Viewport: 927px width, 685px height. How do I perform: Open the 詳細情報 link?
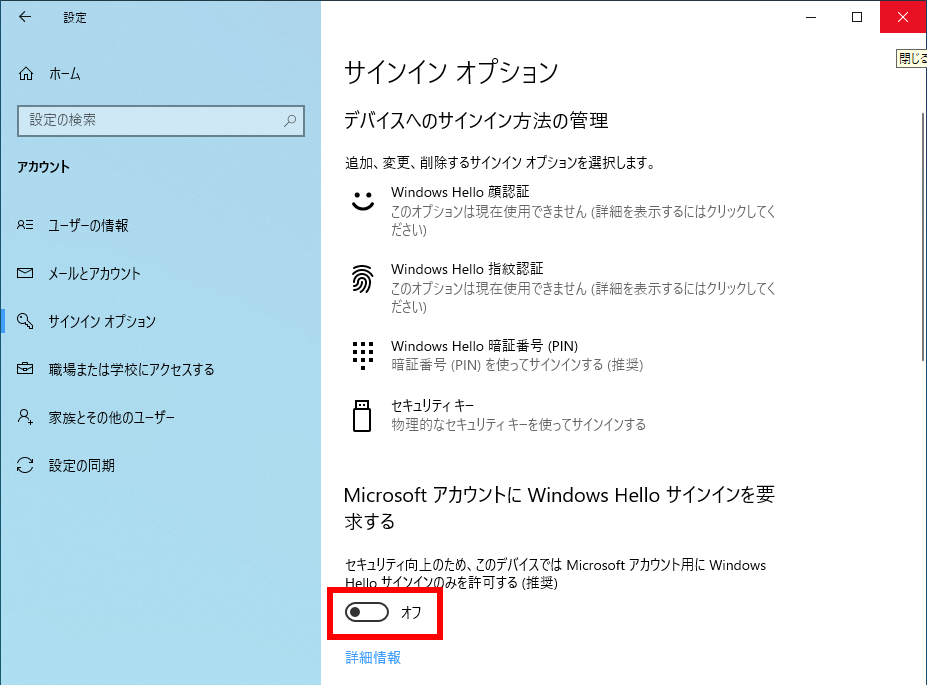pos(373,657)
